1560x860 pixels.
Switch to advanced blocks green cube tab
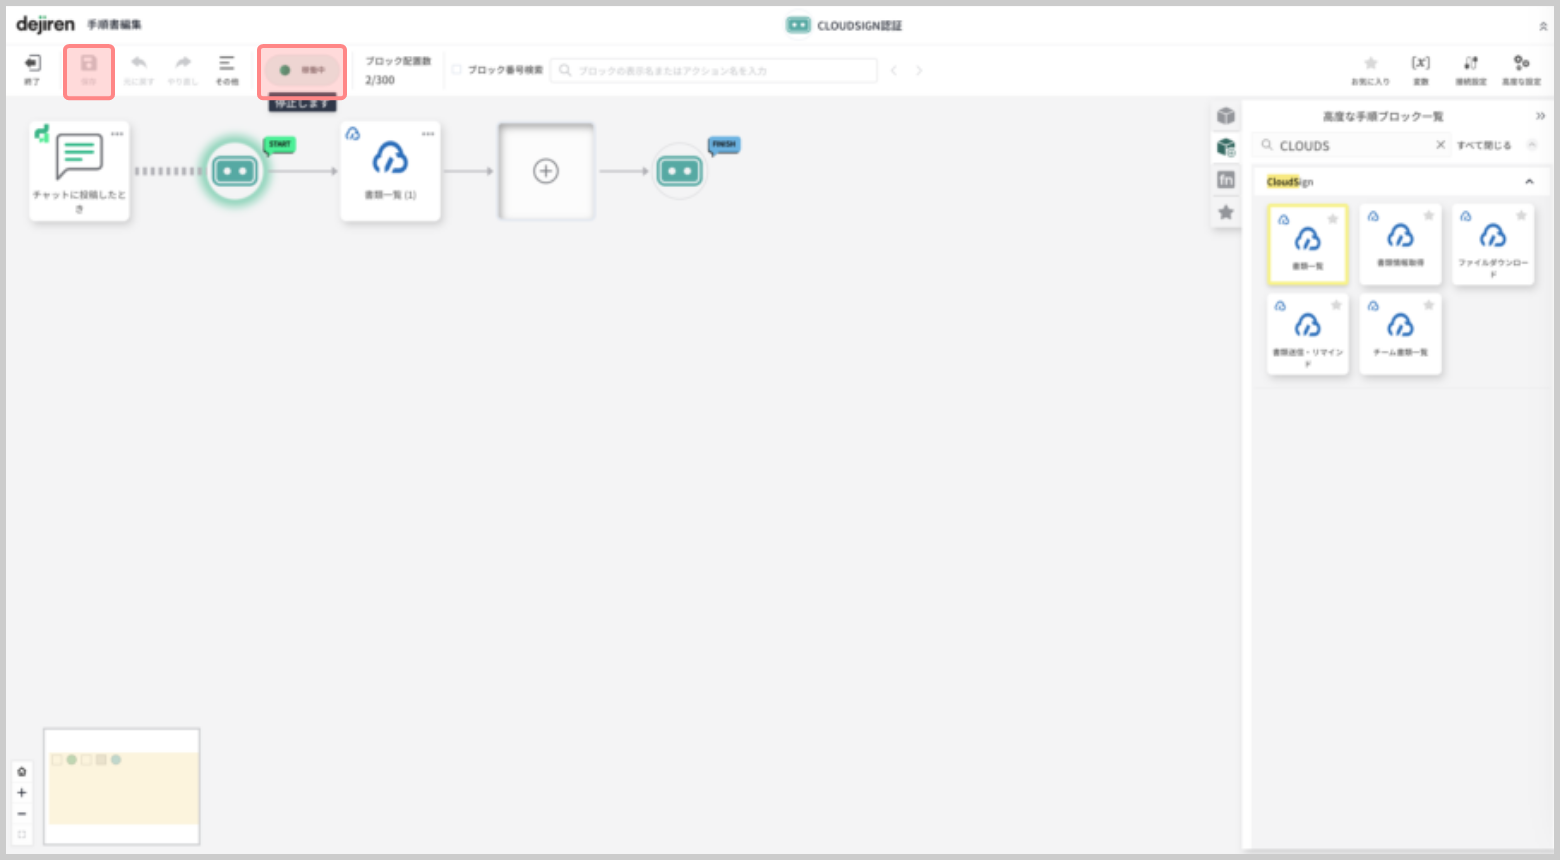tap(1226, 148)
